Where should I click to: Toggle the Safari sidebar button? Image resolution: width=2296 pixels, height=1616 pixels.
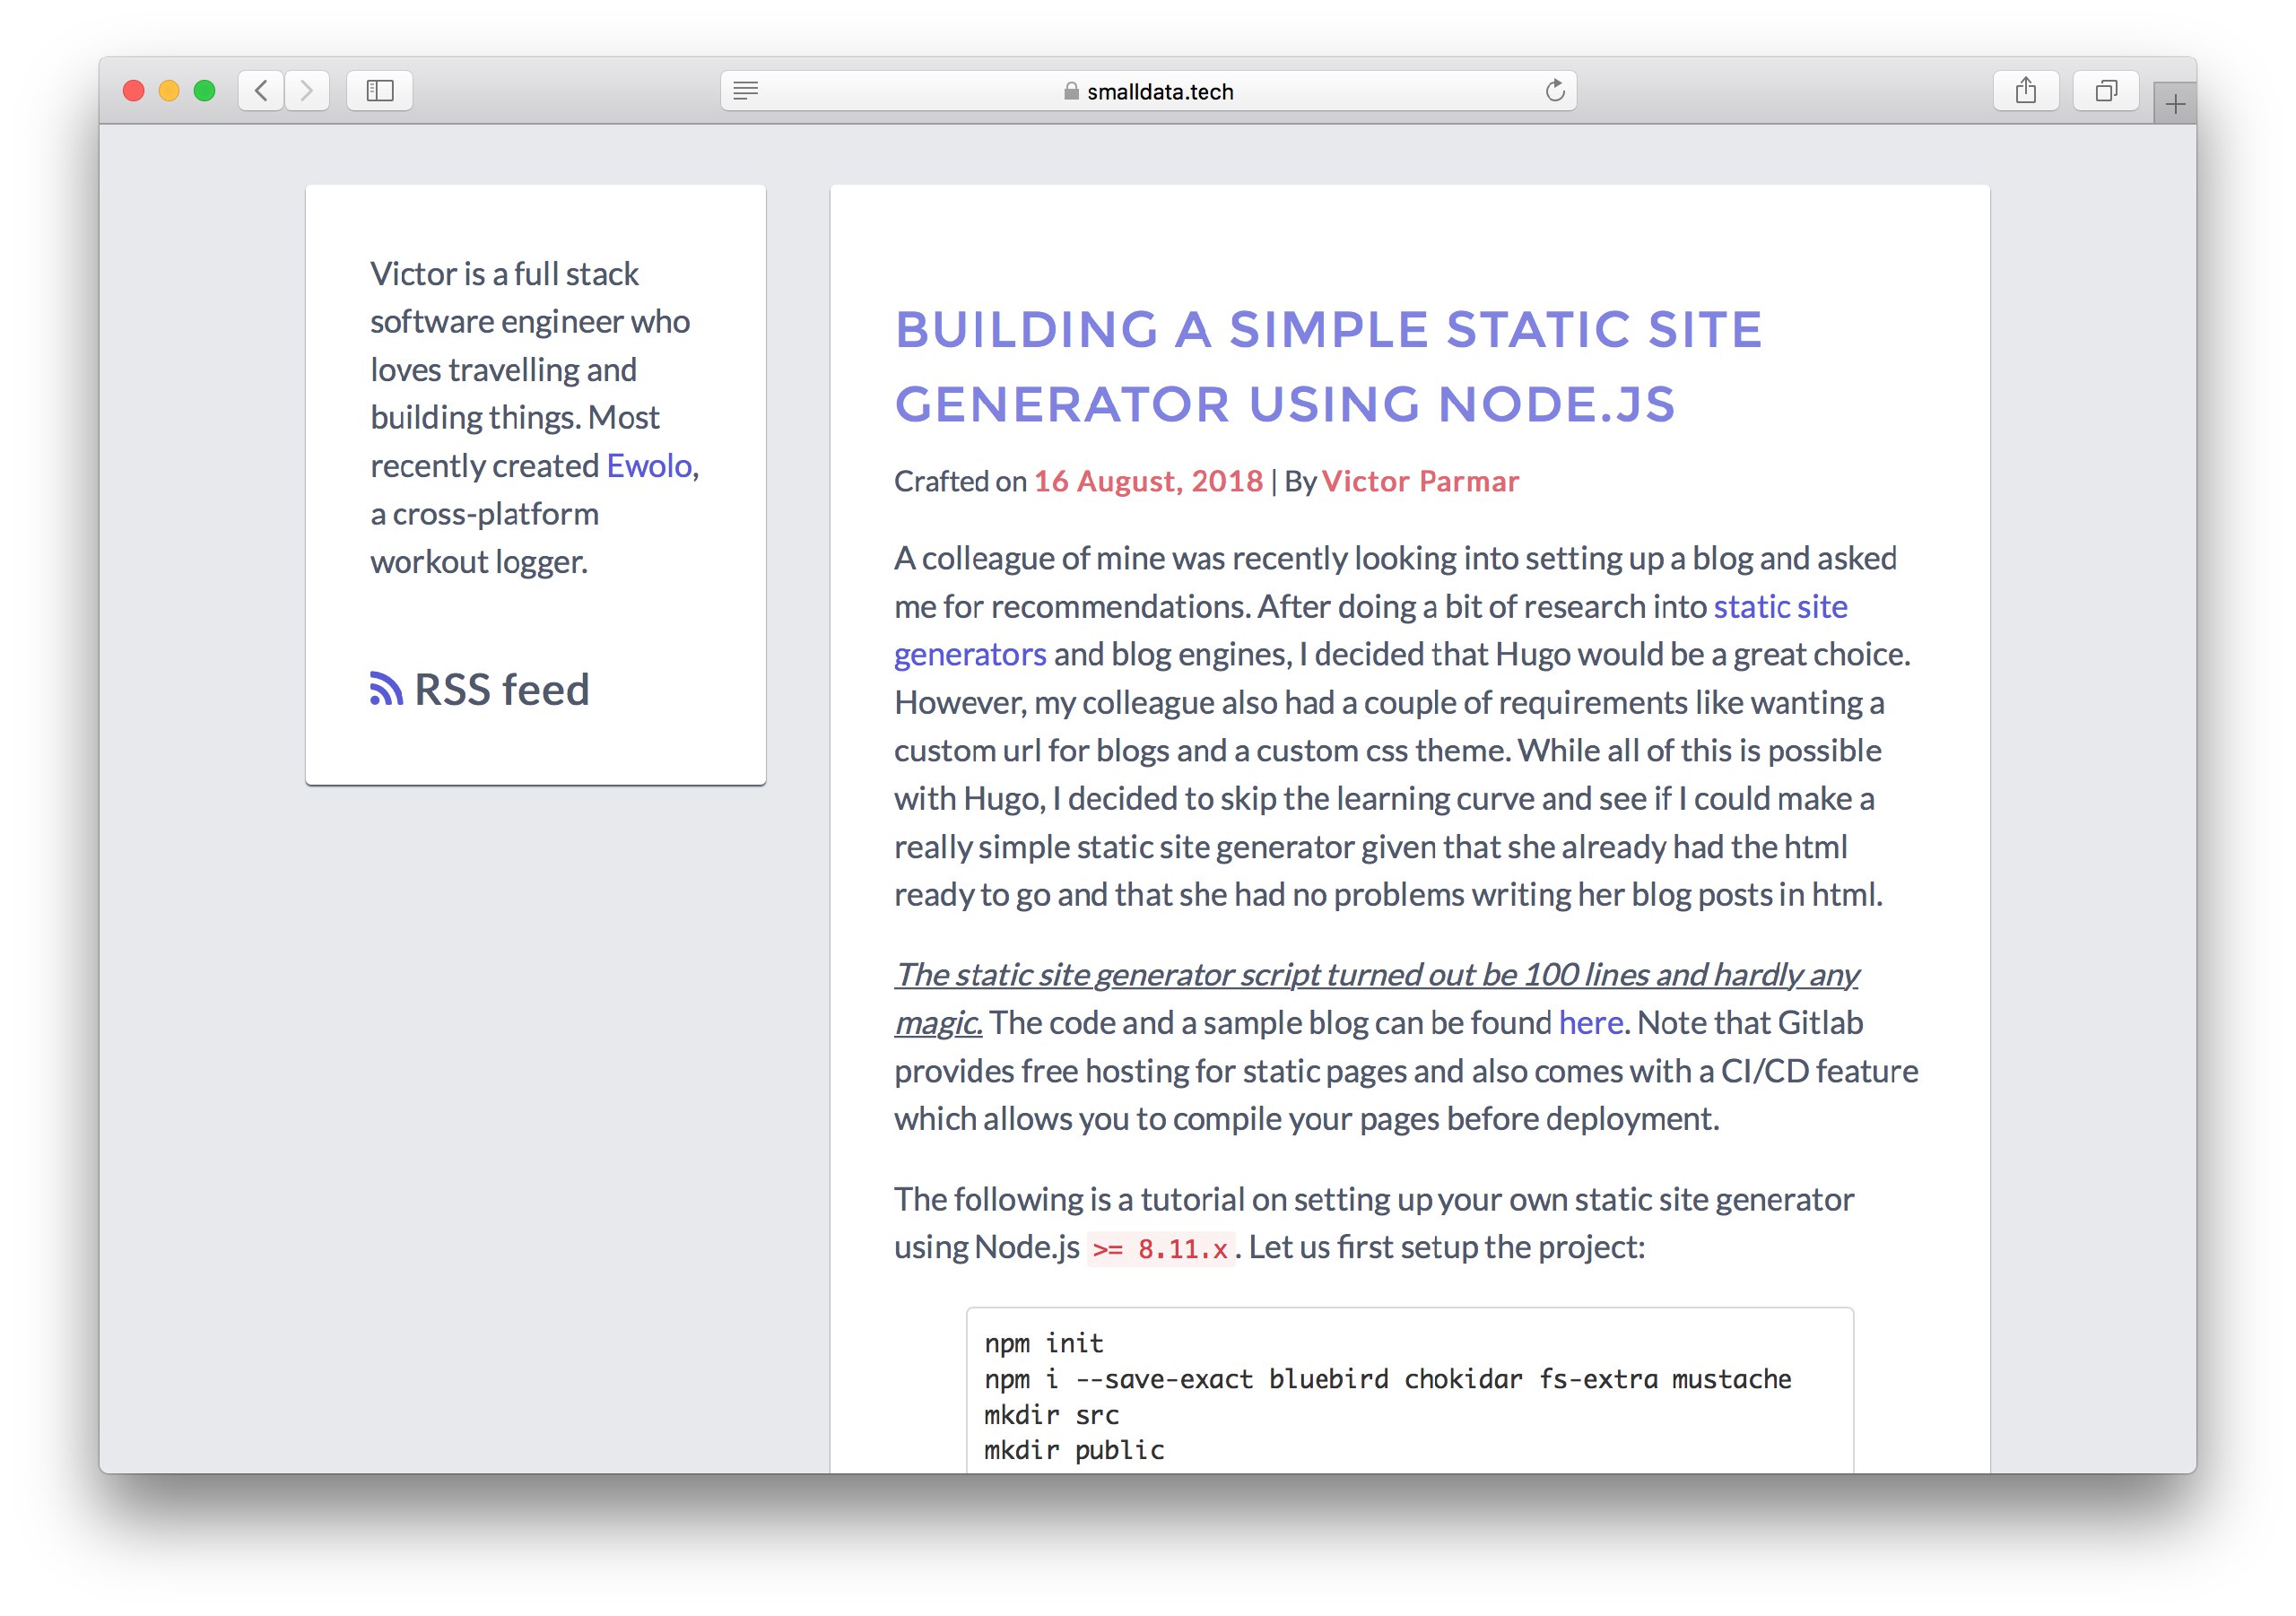pyautogui.click(x=380, y=91)
